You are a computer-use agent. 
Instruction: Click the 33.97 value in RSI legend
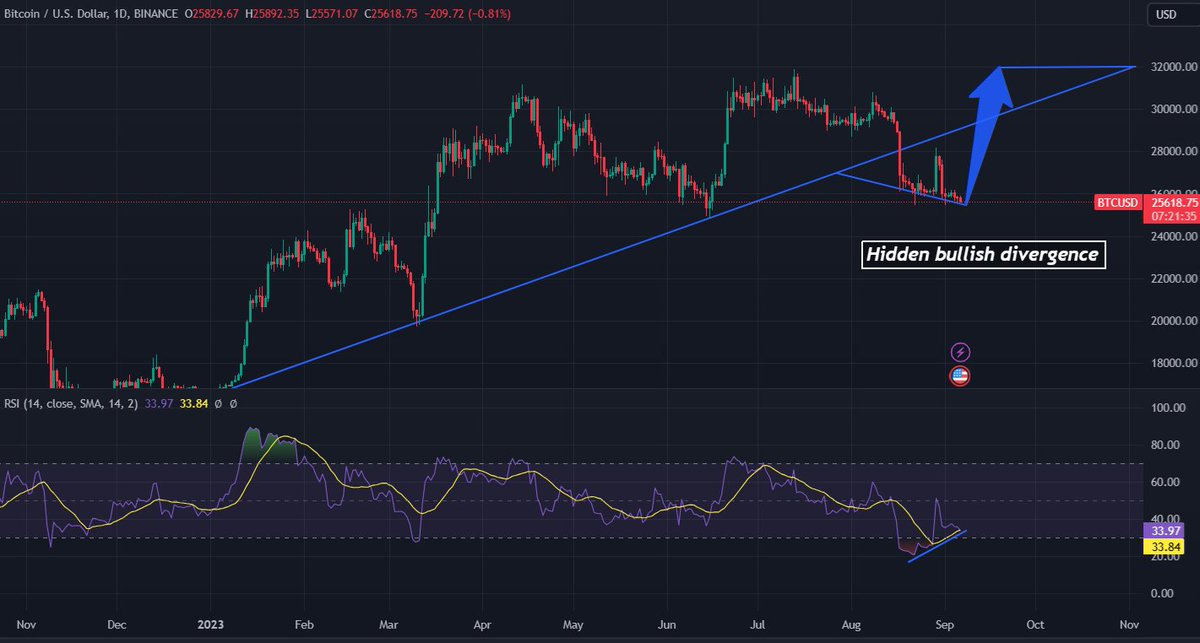point(158,403)
